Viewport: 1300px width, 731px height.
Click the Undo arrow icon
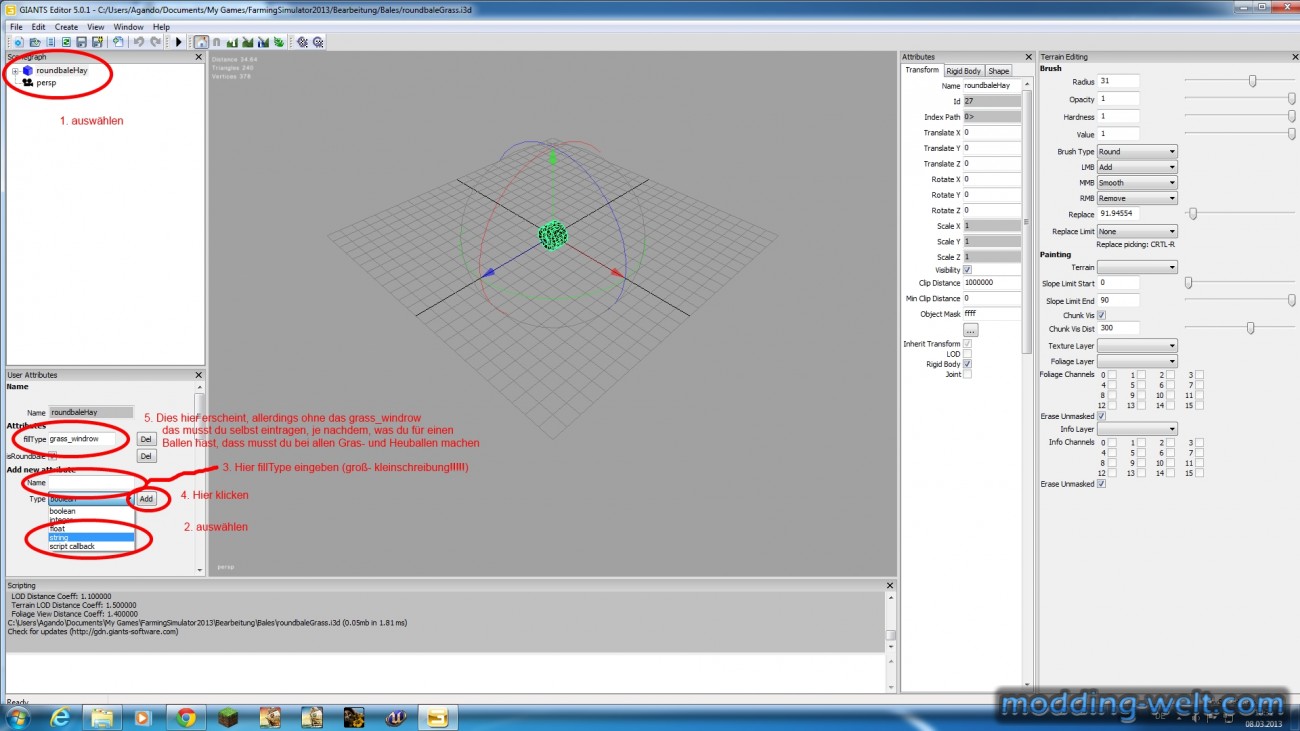139,42
